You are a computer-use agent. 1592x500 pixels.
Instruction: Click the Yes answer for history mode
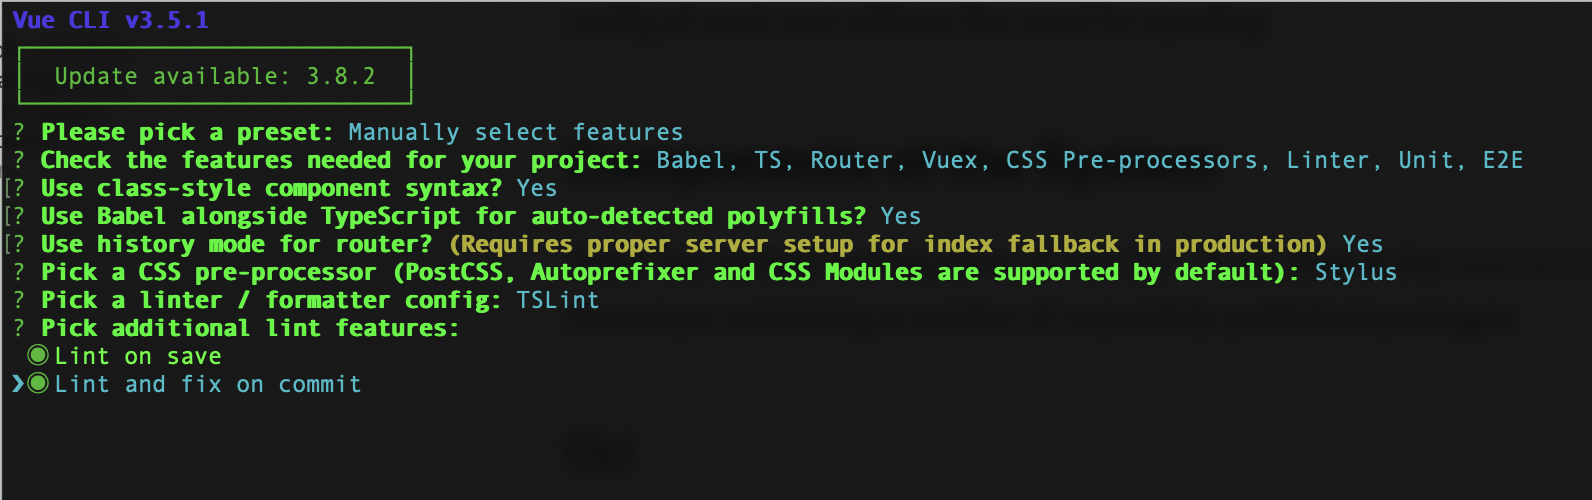1362,244
